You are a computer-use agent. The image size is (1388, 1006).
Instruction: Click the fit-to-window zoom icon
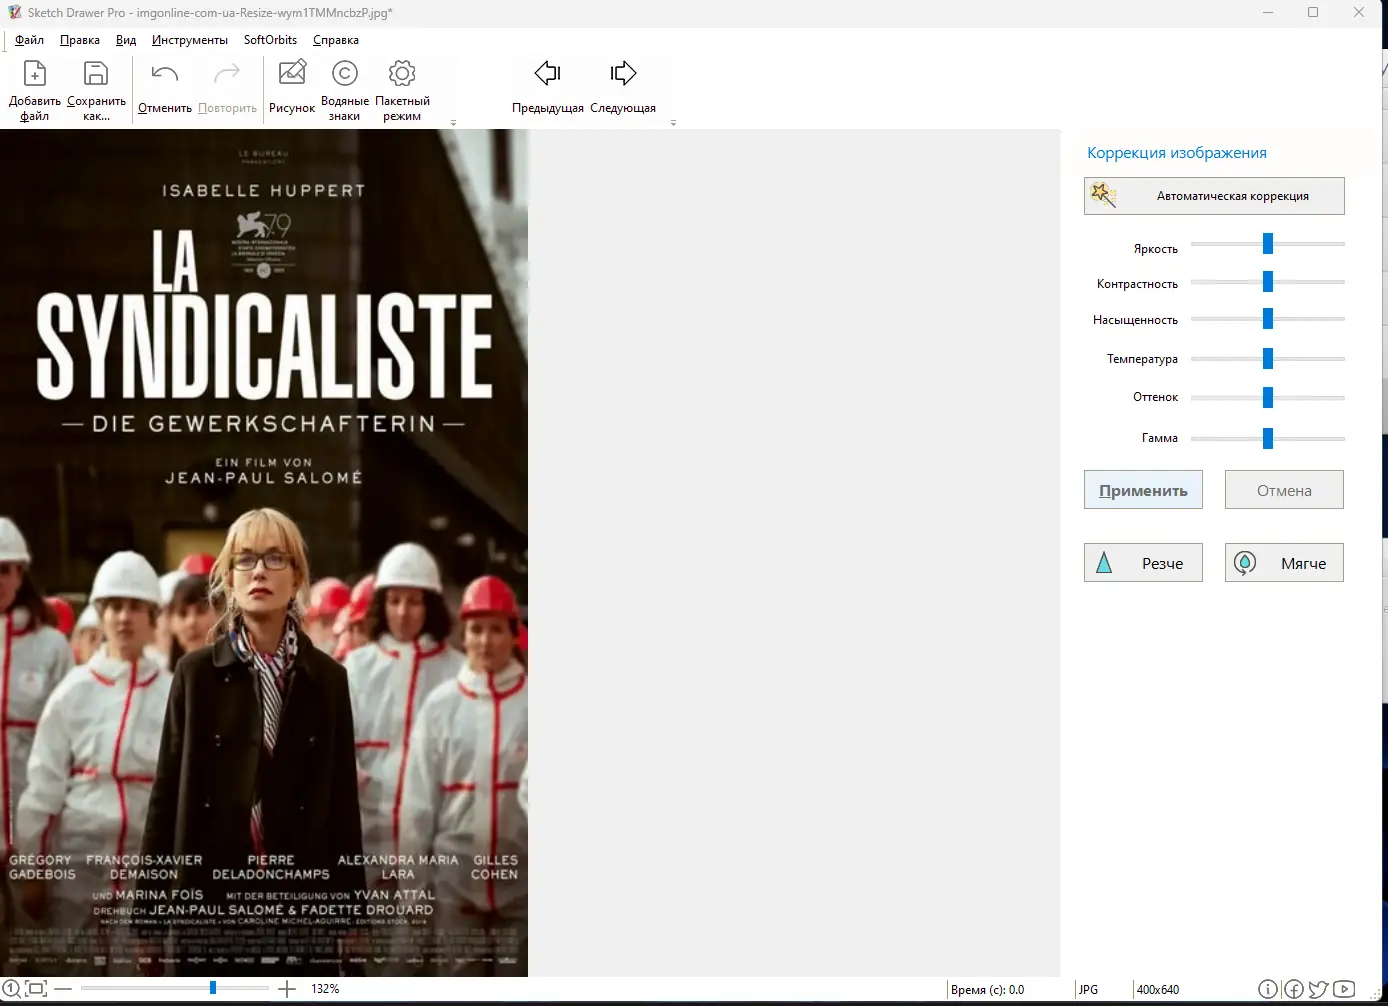pos(36,989)
